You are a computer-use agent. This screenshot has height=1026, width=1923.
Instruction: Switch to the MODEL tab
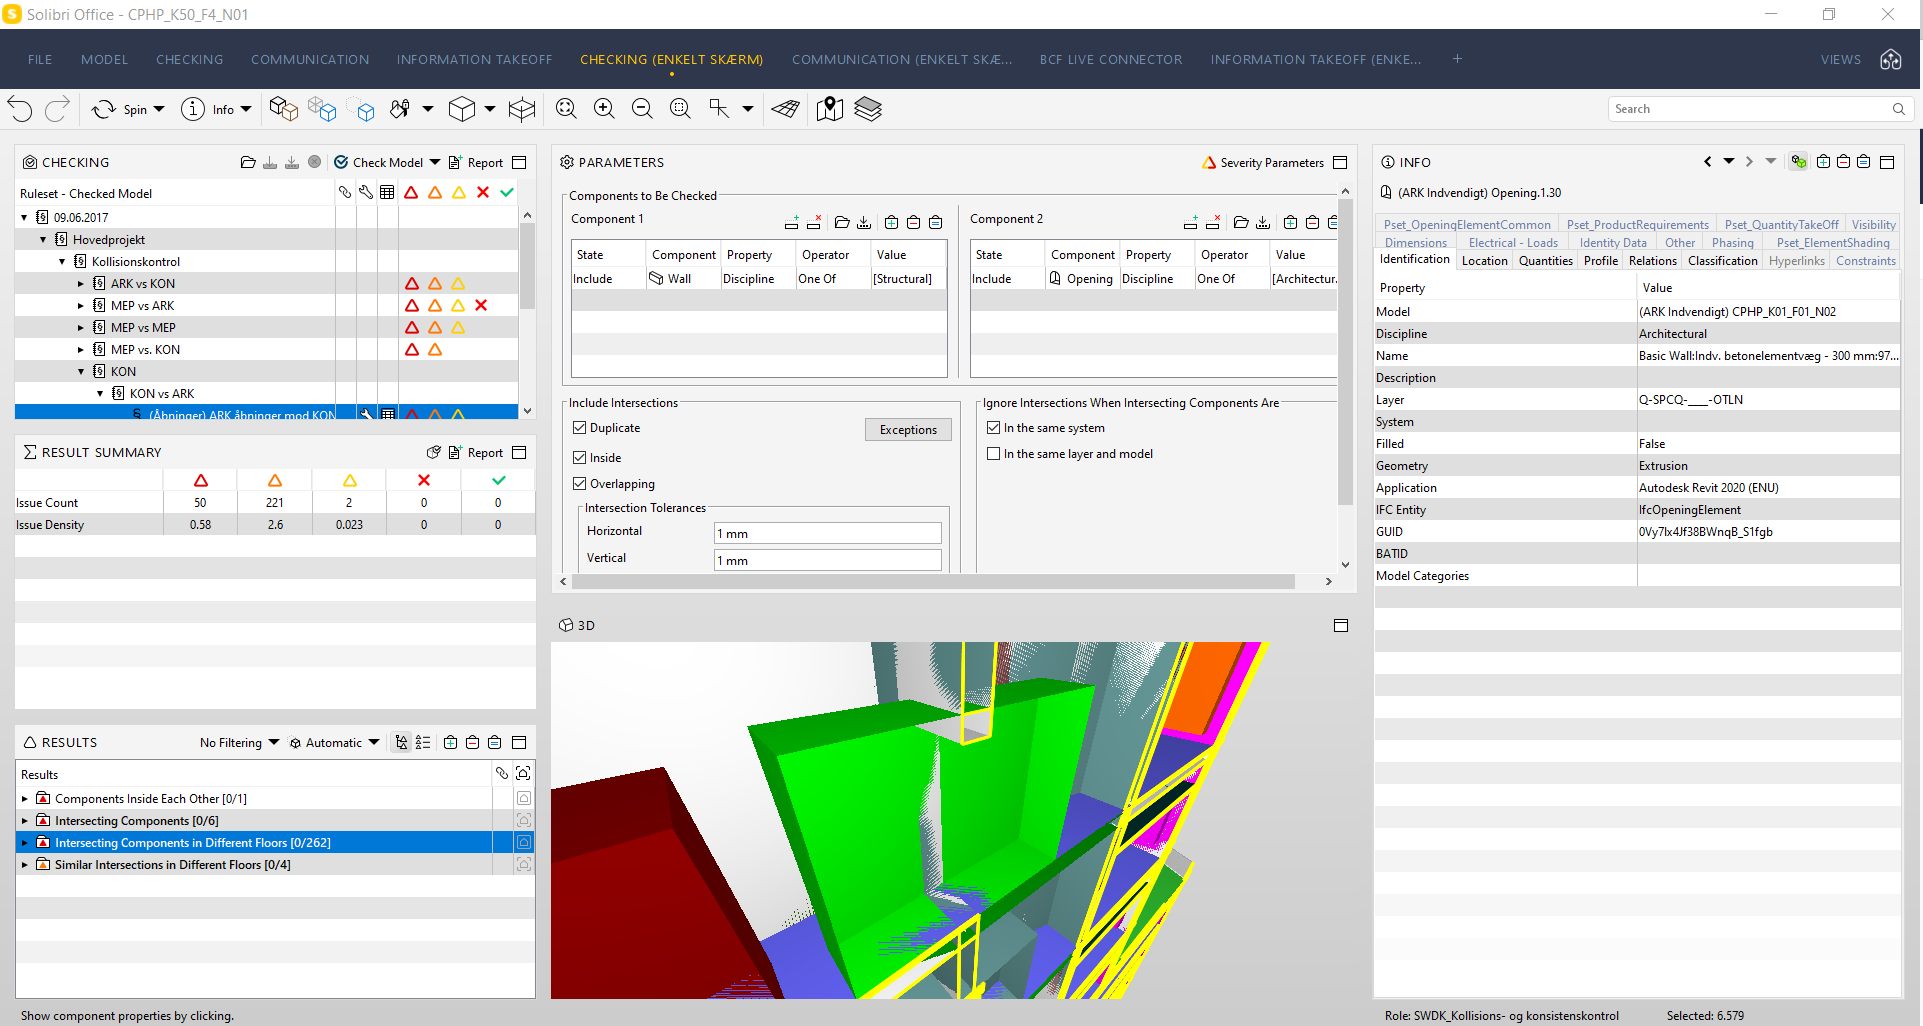pyautogui.click(x=104, y=59)
